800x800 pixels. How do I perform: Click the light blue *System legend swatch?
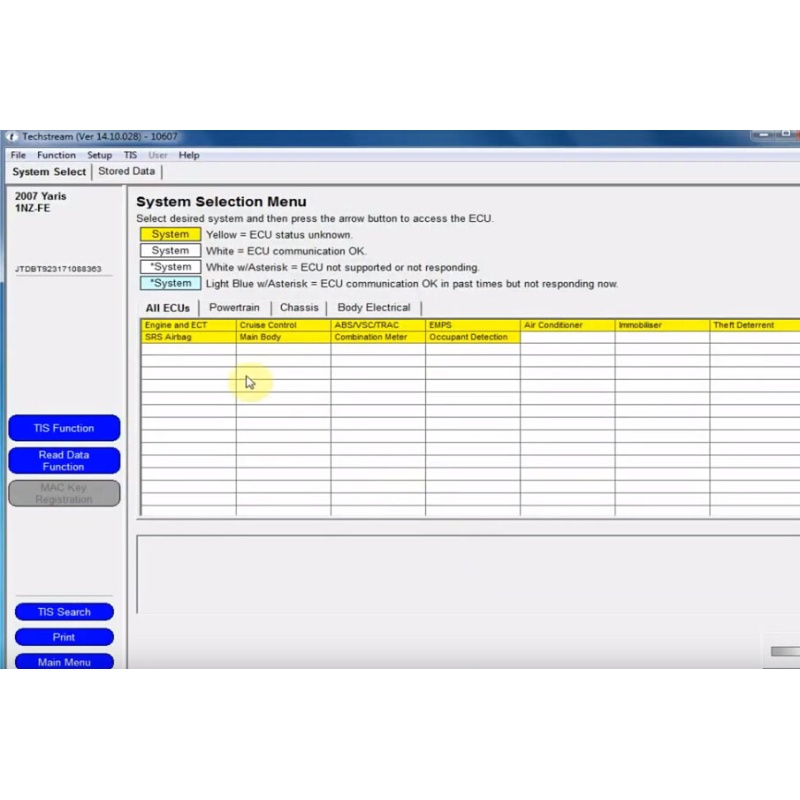coord(170,283)
